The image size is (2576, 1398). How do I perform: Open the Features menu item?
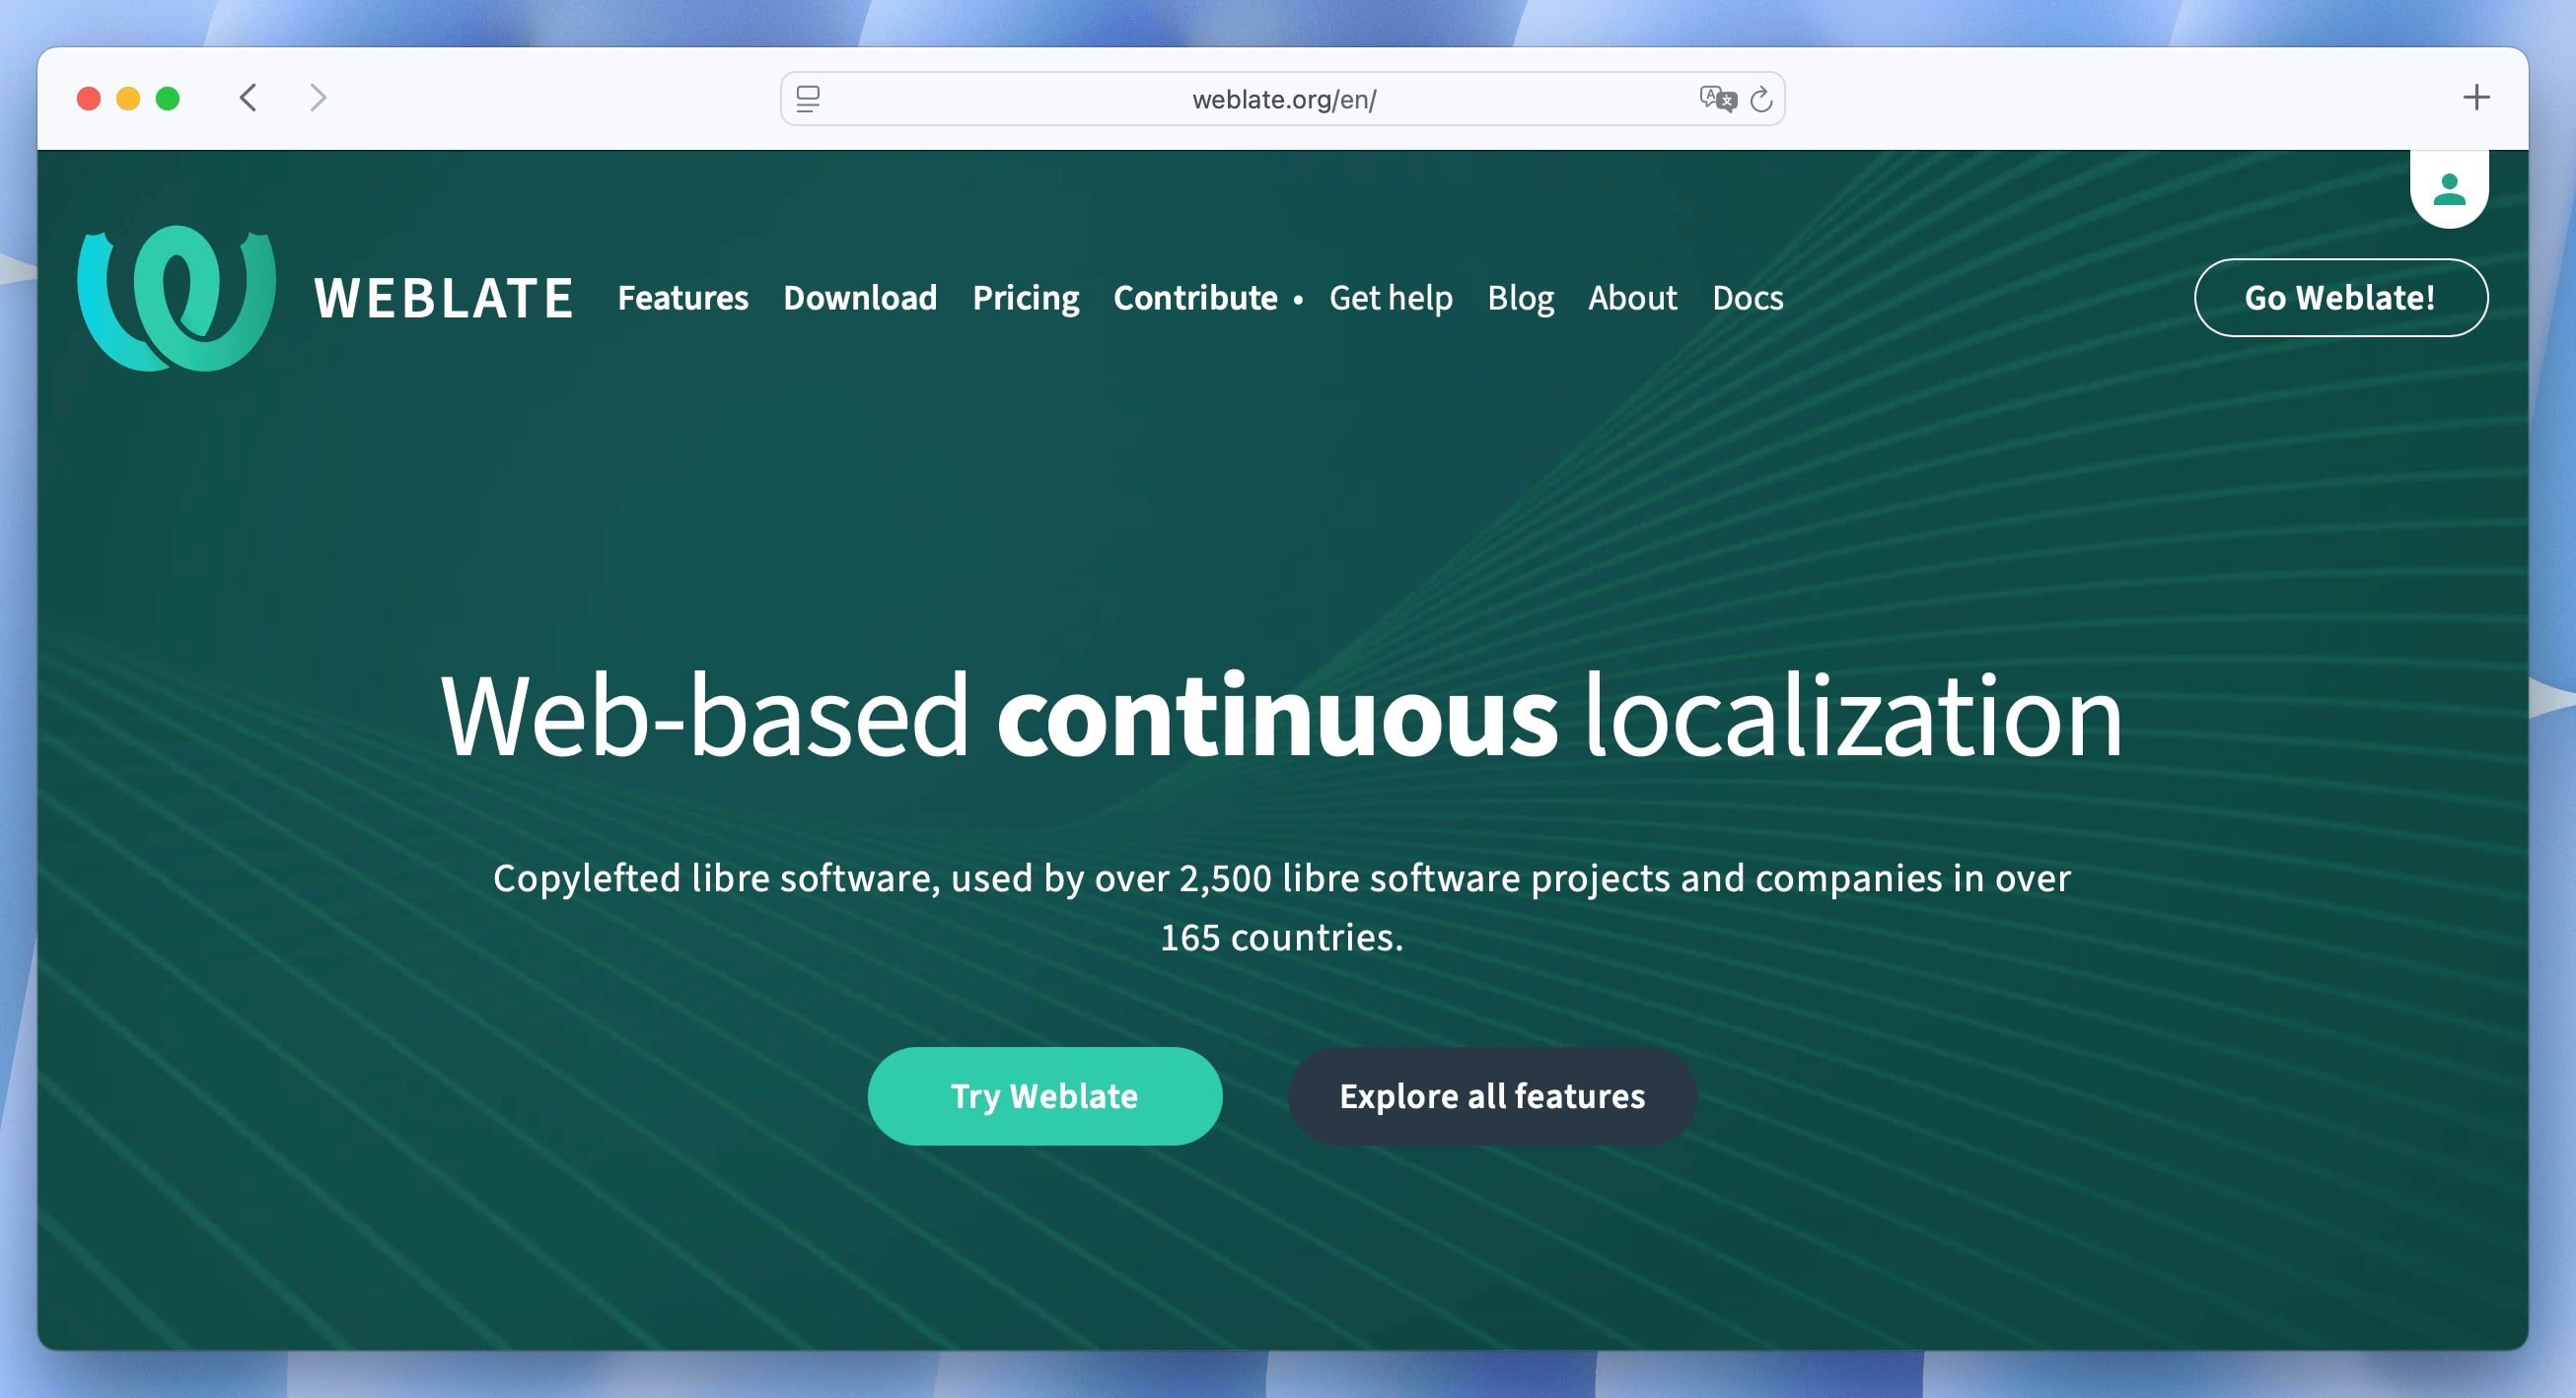click(683, 298)
